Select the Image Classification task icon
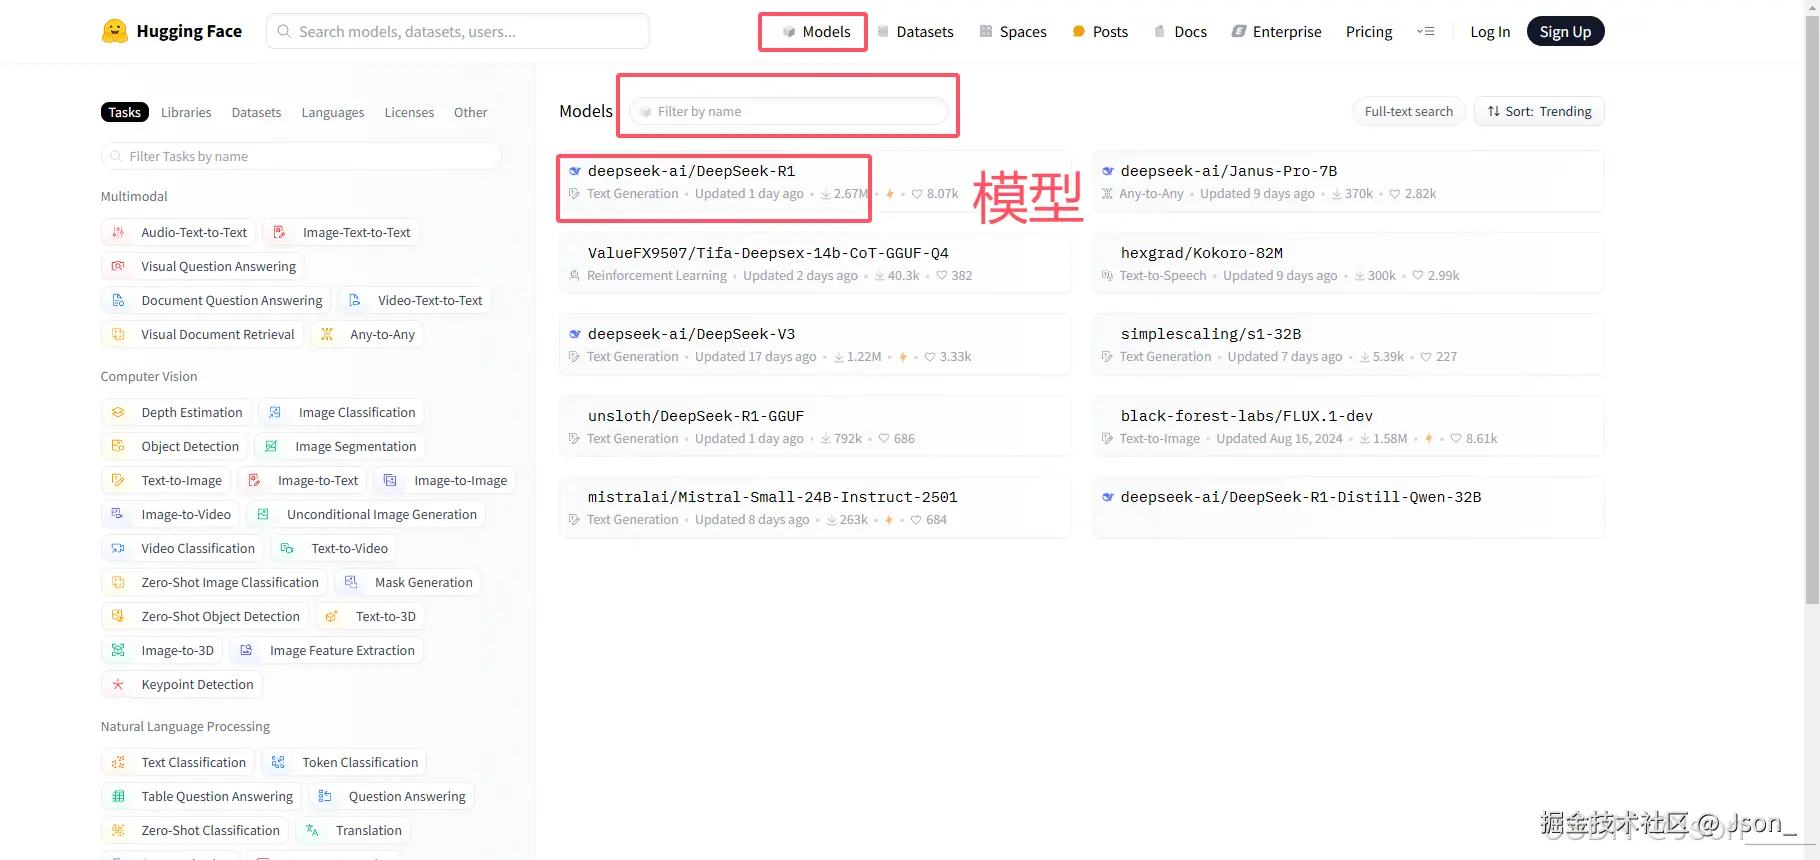The width and height of the screenshot is (1820, 860). pyautogui.click(x=275, y=412)
